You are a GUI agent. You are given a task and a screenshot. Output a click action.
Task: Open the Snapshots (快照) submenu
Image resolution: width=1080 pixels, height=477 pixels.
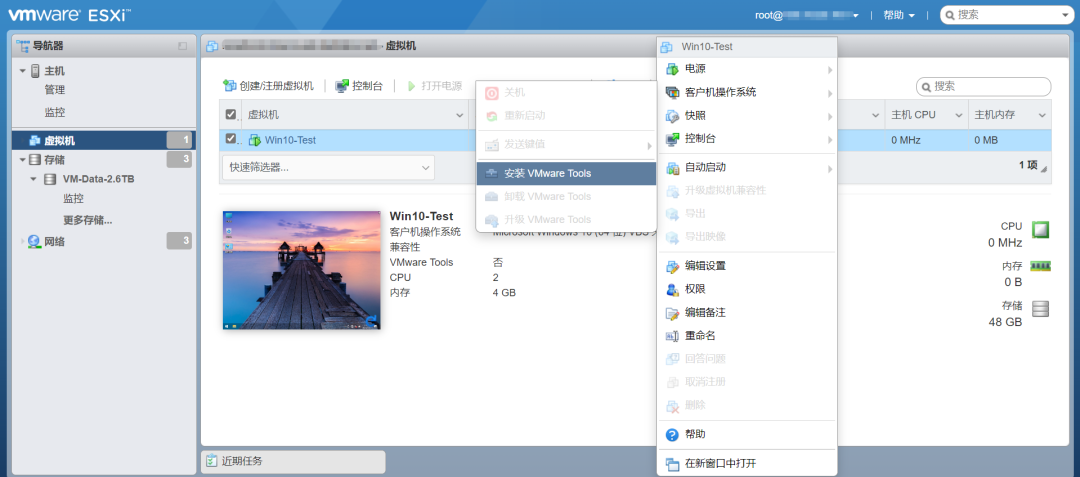[x=747, y=116]
